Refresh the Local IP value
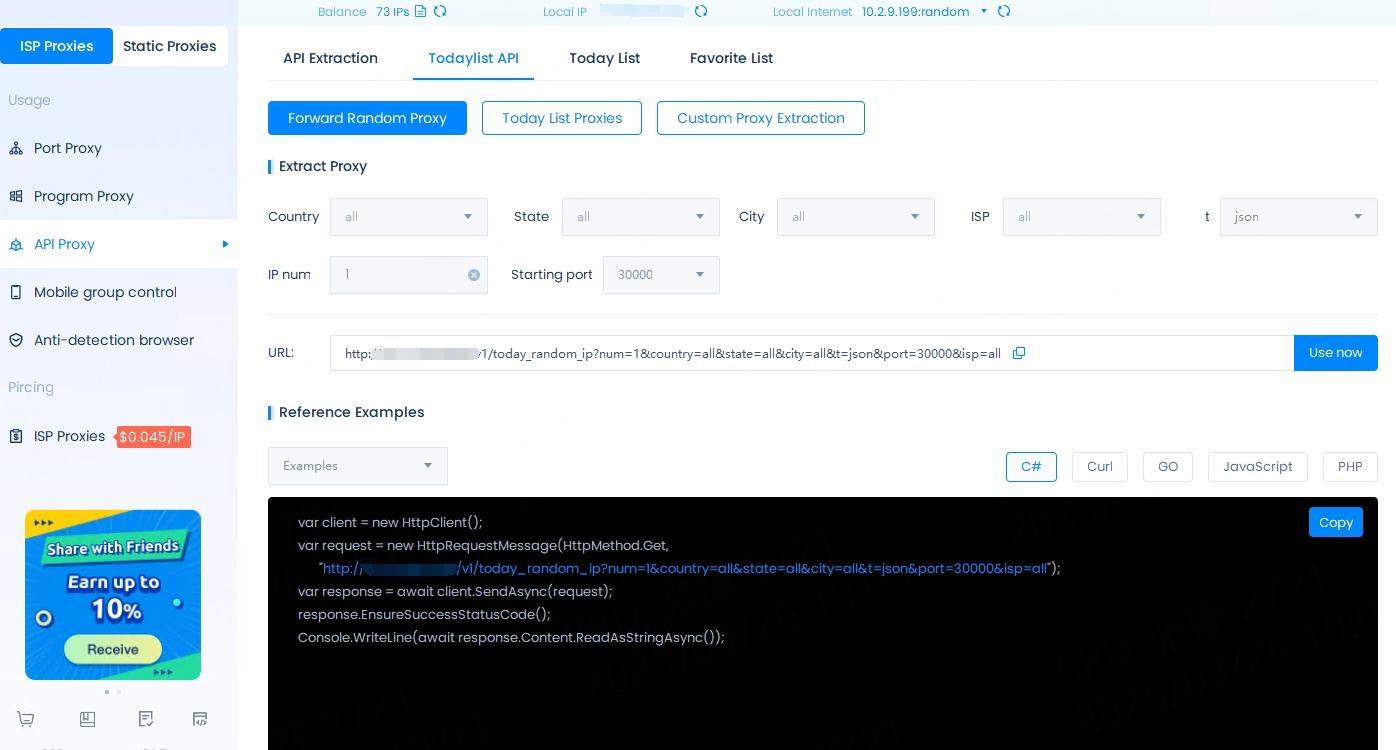This screenshot has width=1396, height=750. click(x=701, y=12)
